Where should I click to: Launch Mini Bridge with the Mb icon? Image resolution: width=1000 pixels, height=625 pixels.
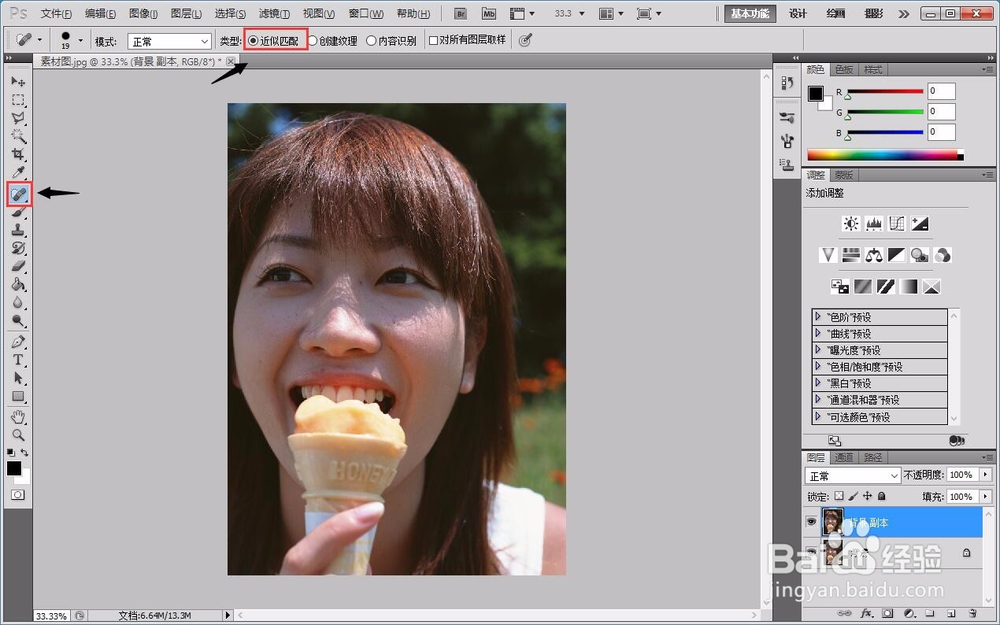point(489,13)
